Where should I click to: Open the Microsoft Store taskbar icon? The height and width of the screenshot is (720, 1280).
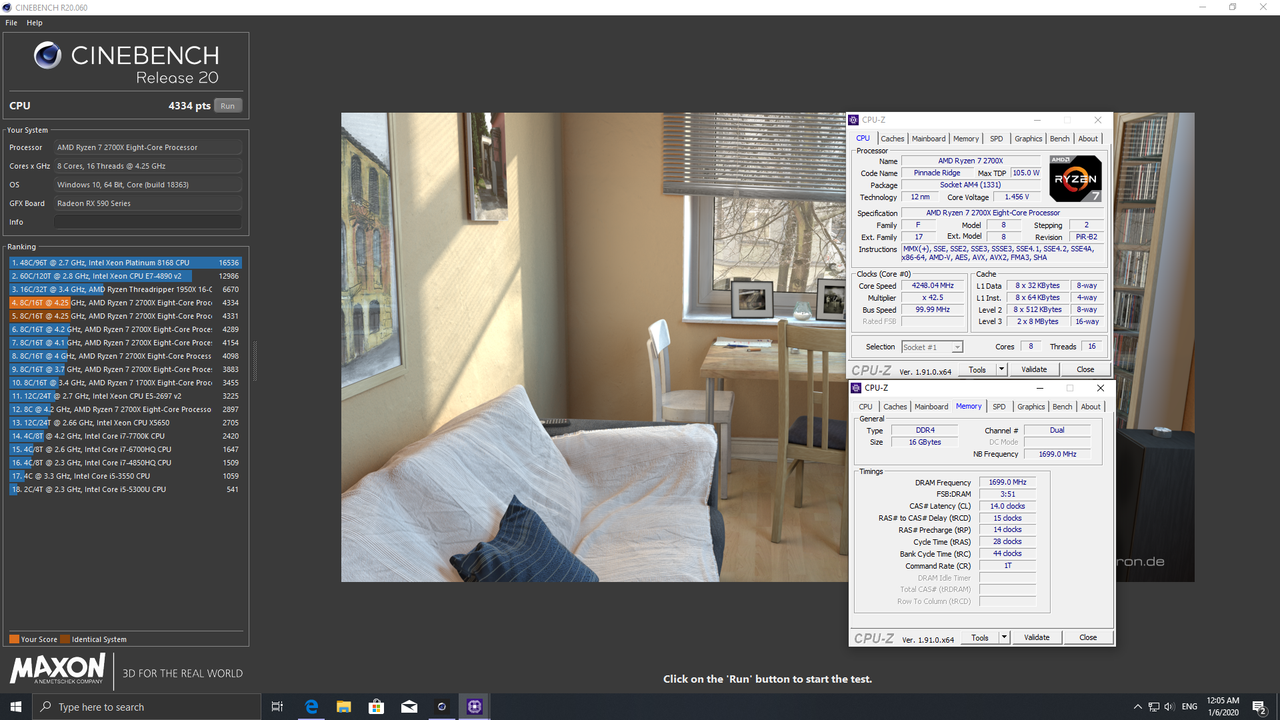[x=376, y=706]
